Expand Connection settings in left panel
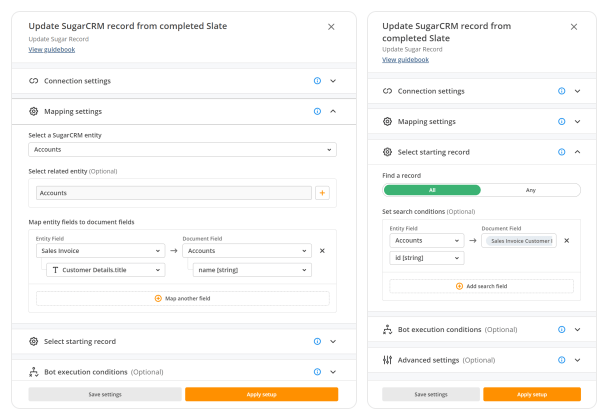The image size is (608, 420). coord(333,81)
